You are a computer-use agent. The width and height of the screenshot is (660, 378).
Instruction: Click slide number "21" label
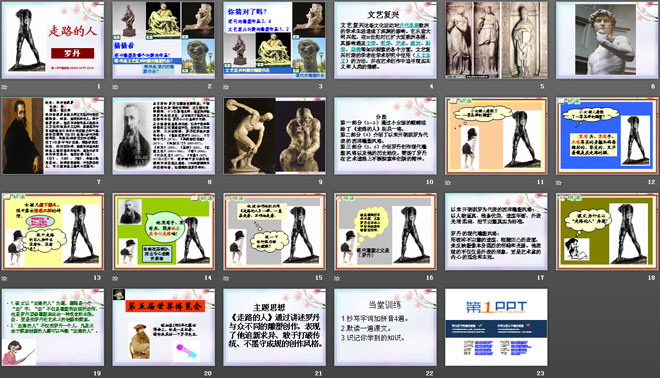[x=319, y=373]
